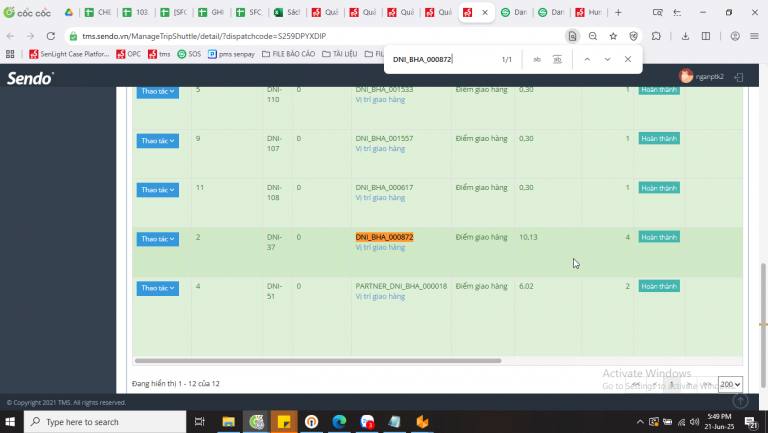Screen dimensions: 768x433
Task: Open the browser profile icon
Action: coord(735,36)
